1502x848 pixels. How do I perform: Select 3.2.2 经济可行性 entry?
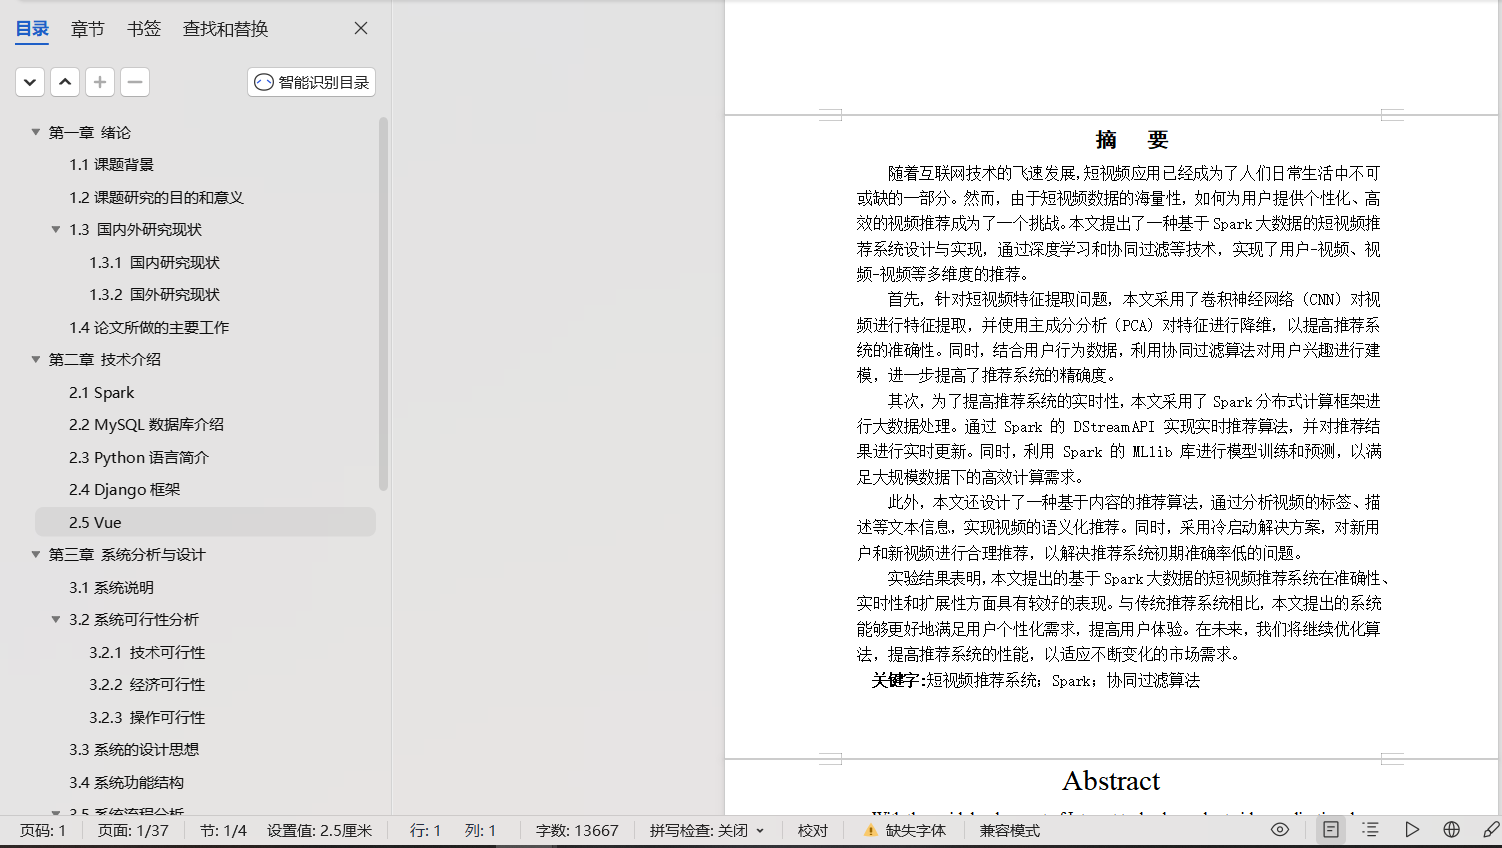pyautogui.click(x=147, y=684)
